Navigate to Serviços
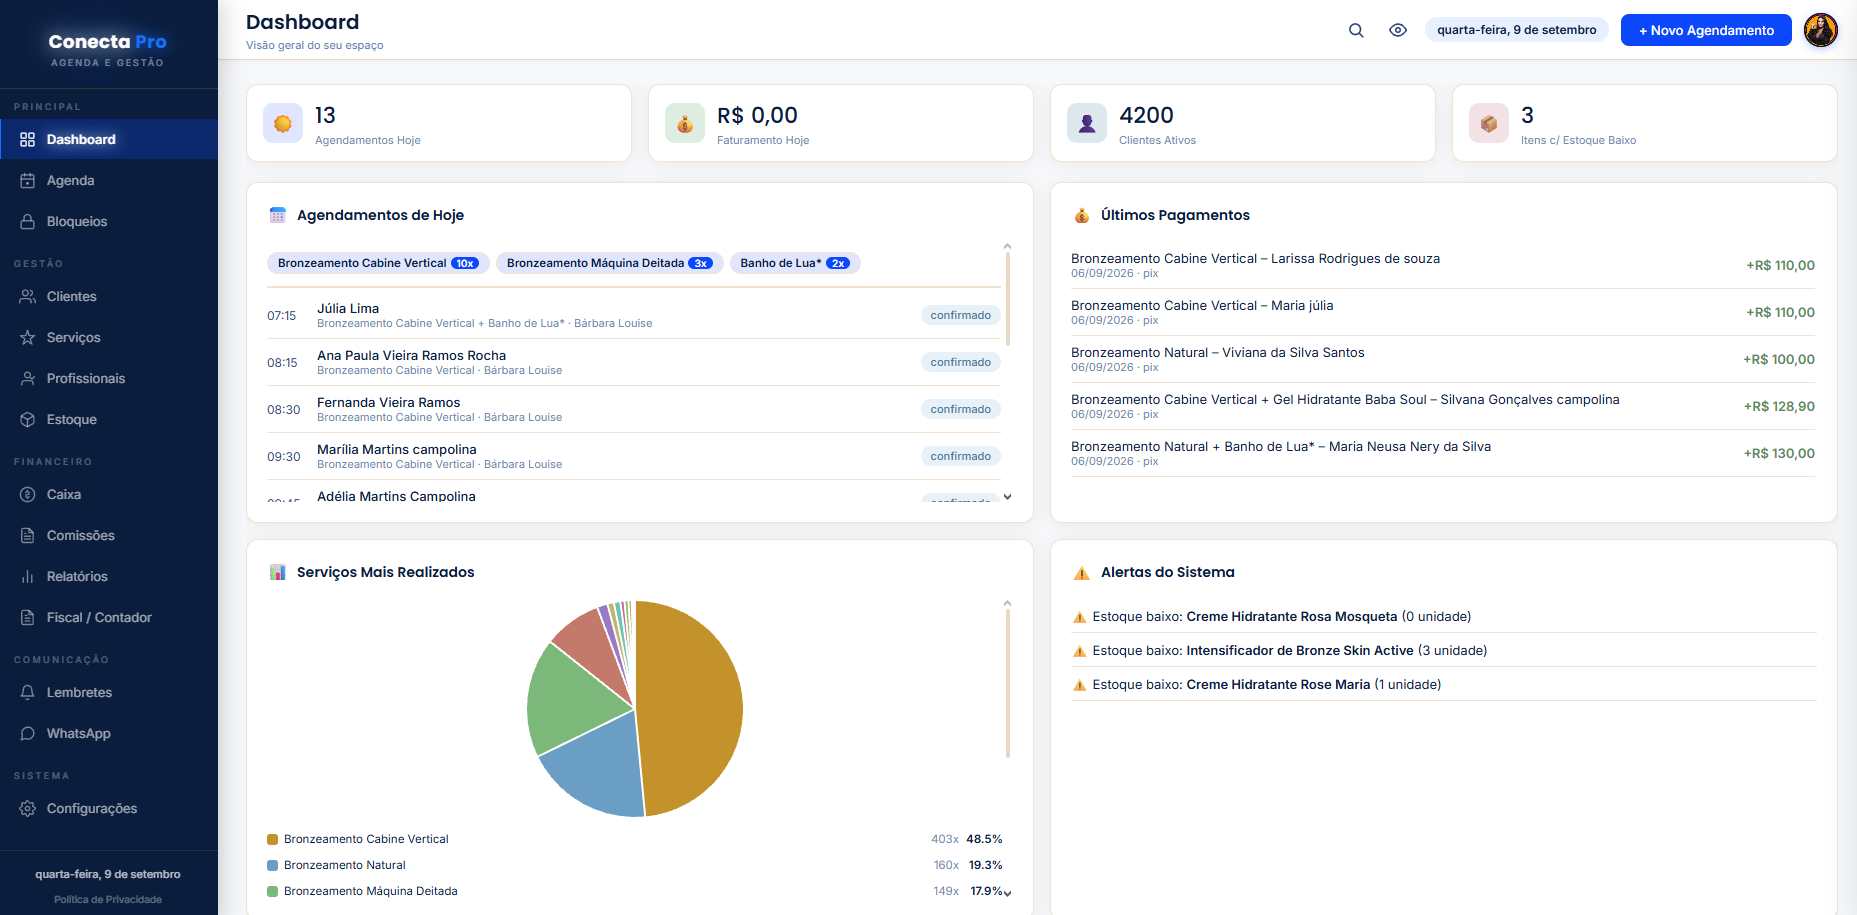Image resolution: width=1857 pixels, height=915 pixels. tap(109, 337)
